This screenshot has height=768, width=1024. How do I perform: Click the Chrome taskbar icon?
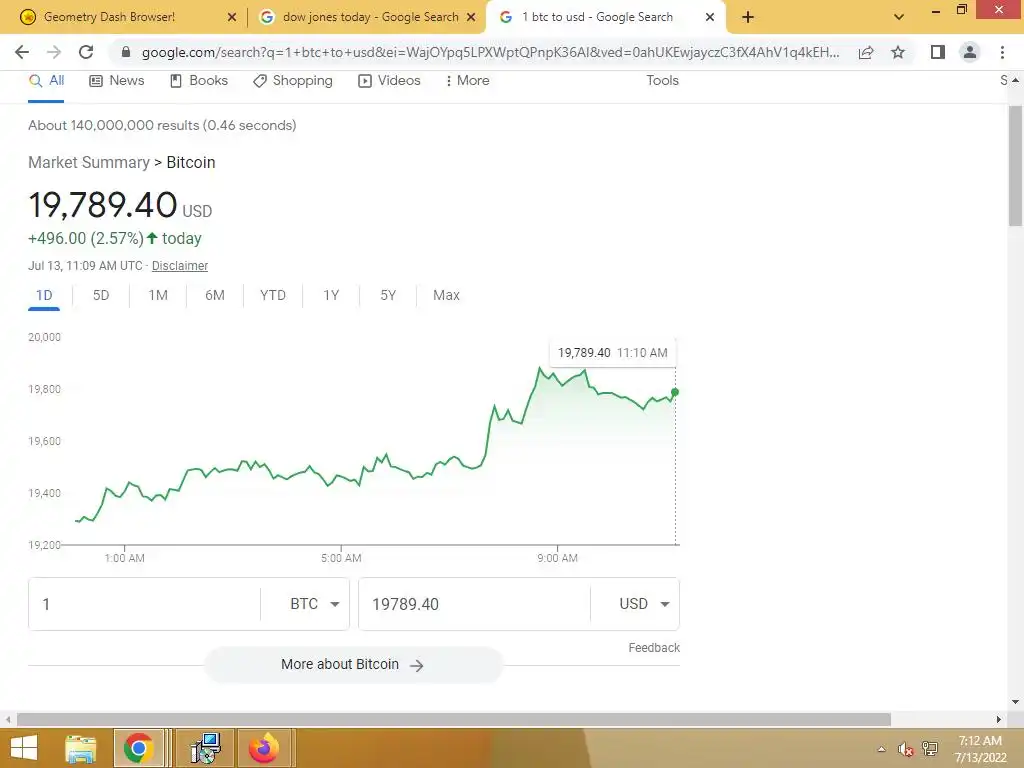pos(138,748)
